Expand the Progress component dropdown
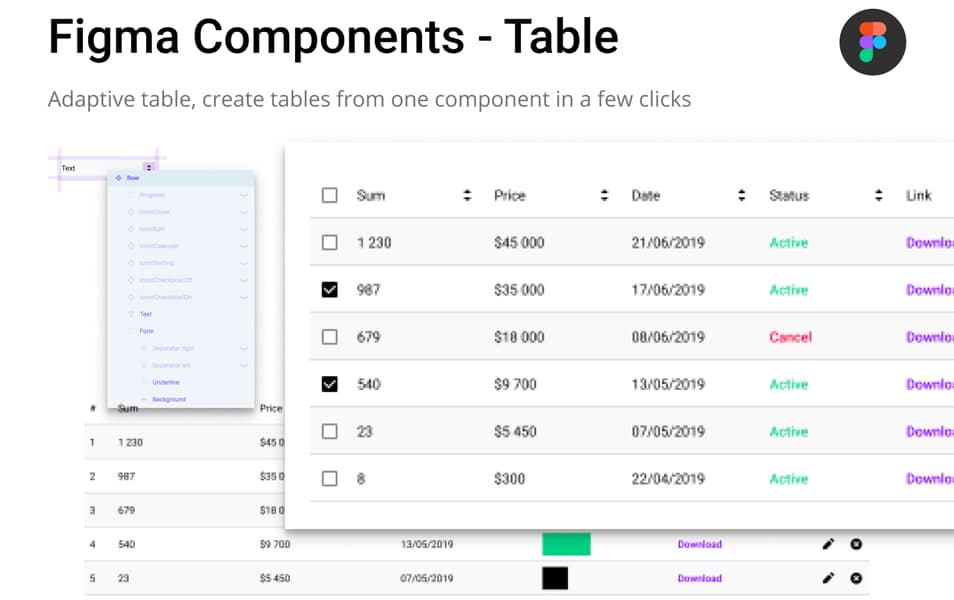This screenshot has height=600, width=954. pyautogui.click(x=243, y=194)
